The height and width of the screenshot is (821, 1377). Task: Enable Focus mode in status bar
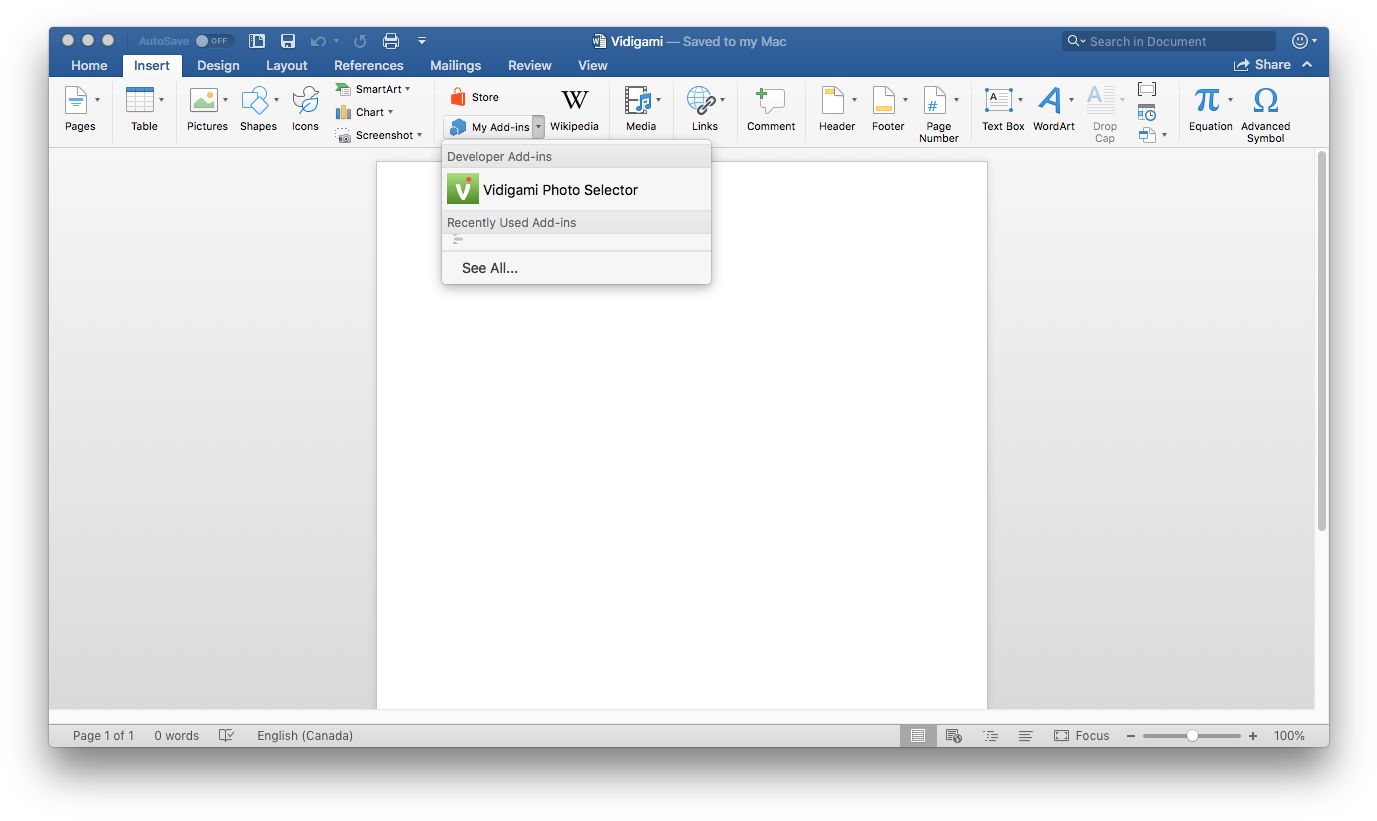1082,736
